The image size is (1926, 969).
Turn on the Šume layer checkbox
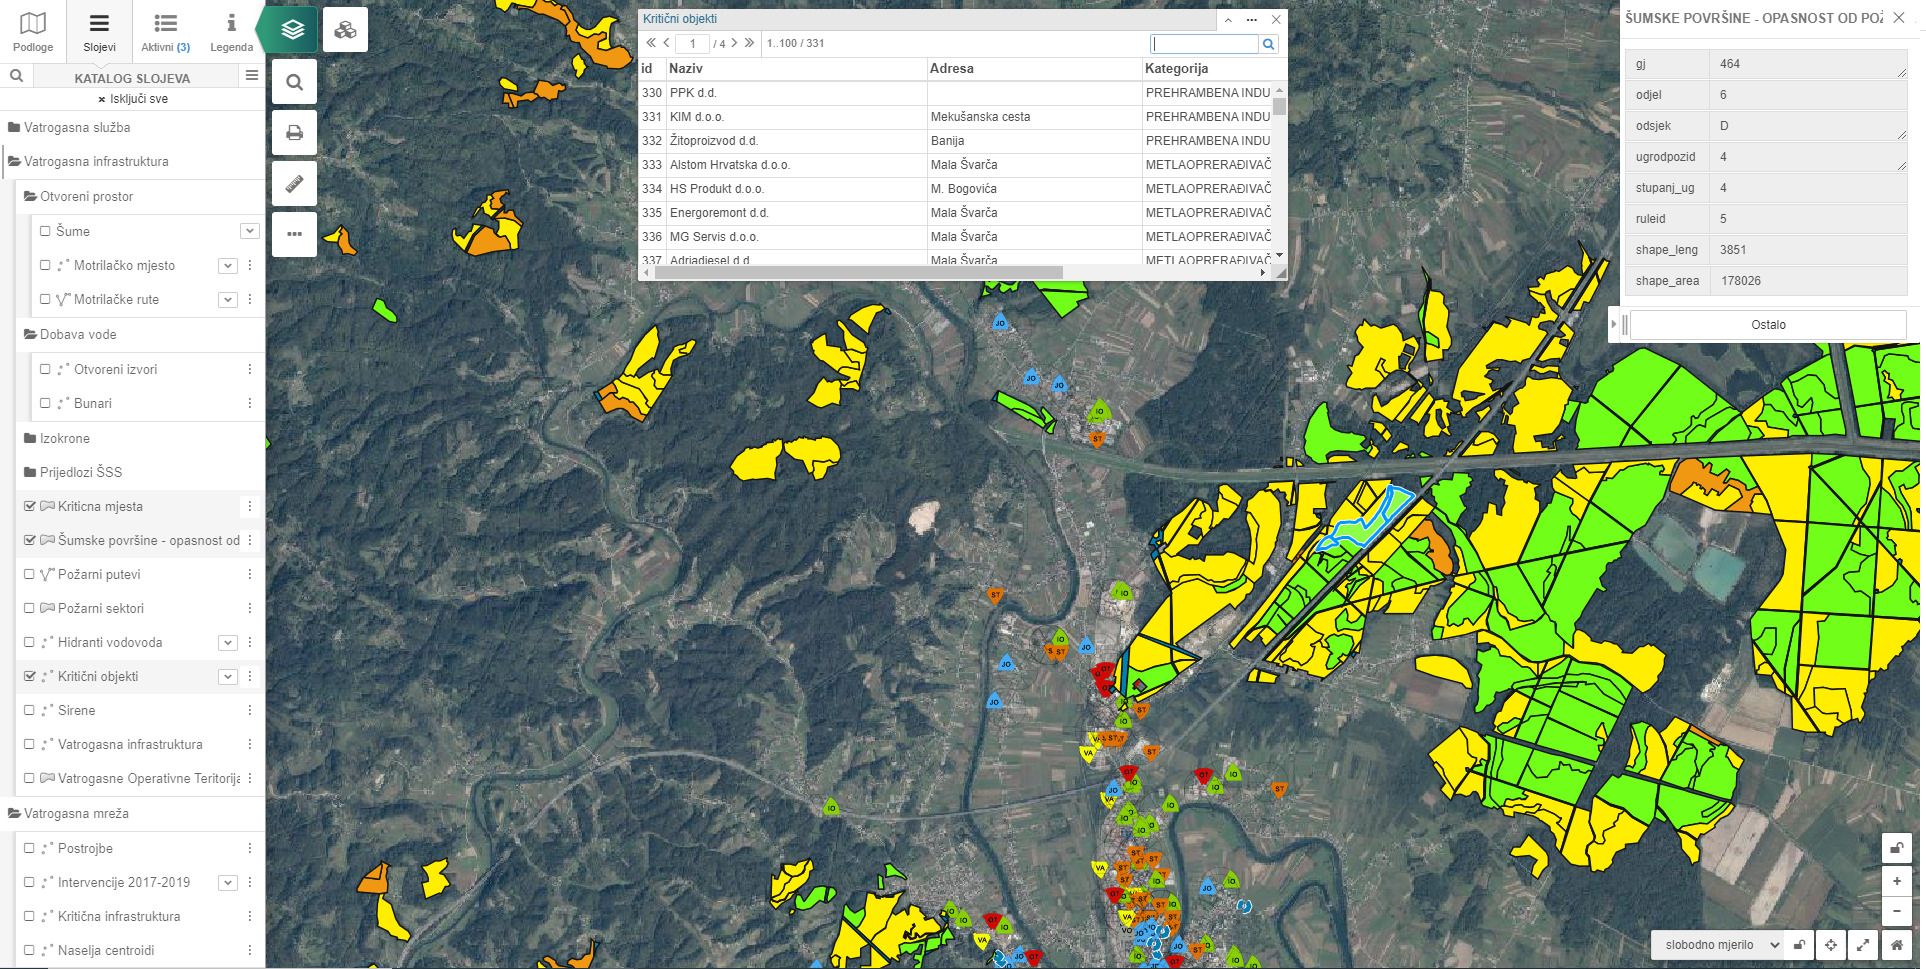click(45, 231)
